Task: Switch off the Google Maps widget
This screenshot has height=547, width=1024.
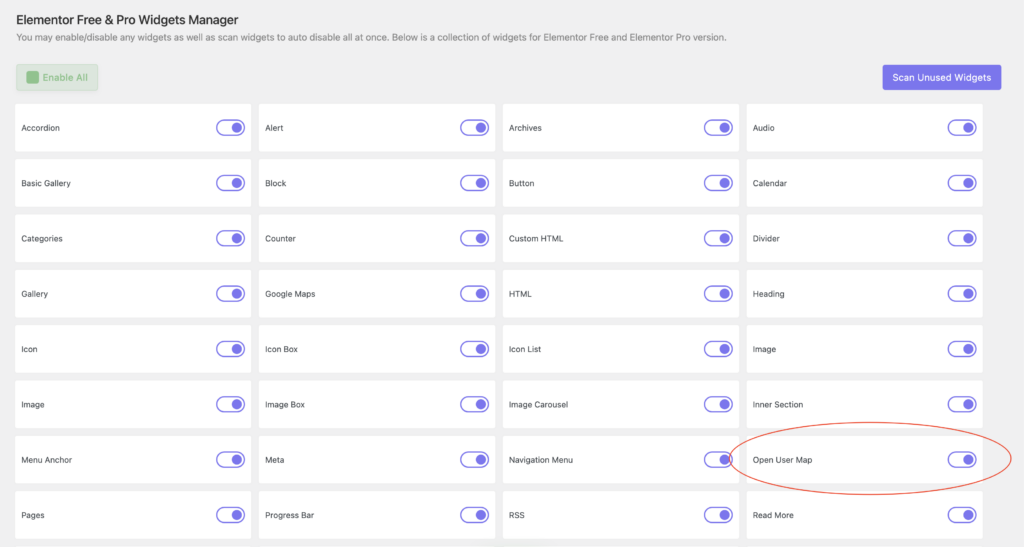Action: click(474, 294)
